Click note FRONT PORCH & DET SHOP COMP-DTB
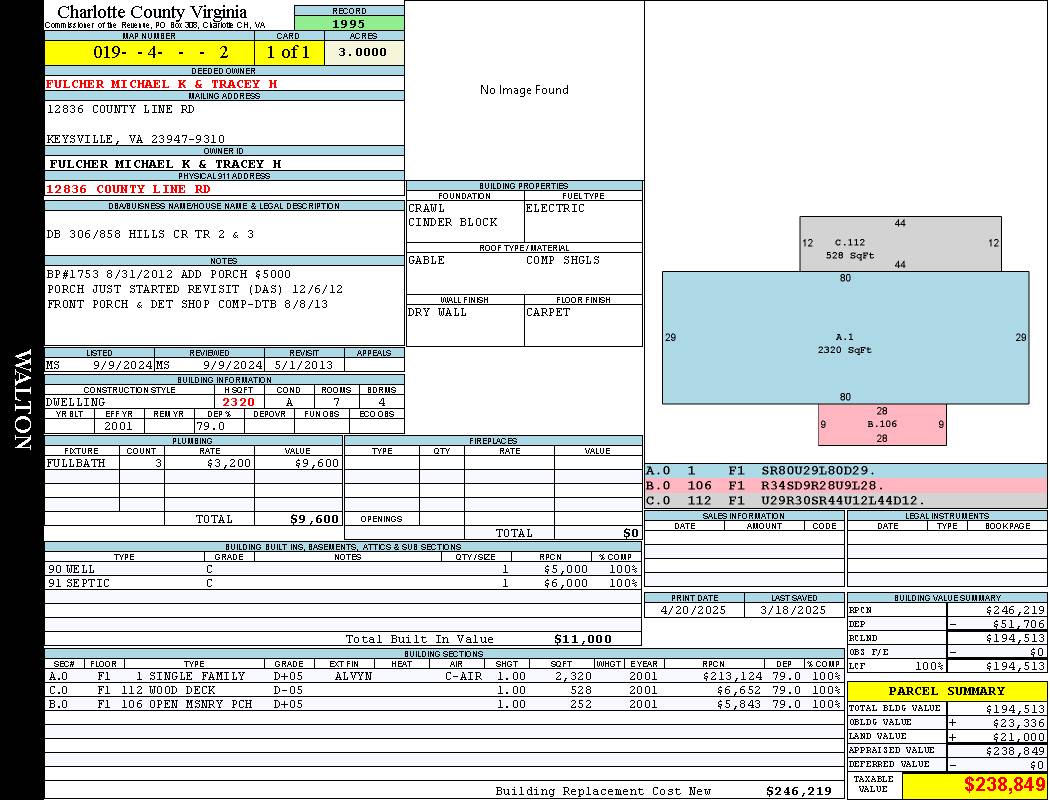The image size is (1050, 800). [188, 304]
